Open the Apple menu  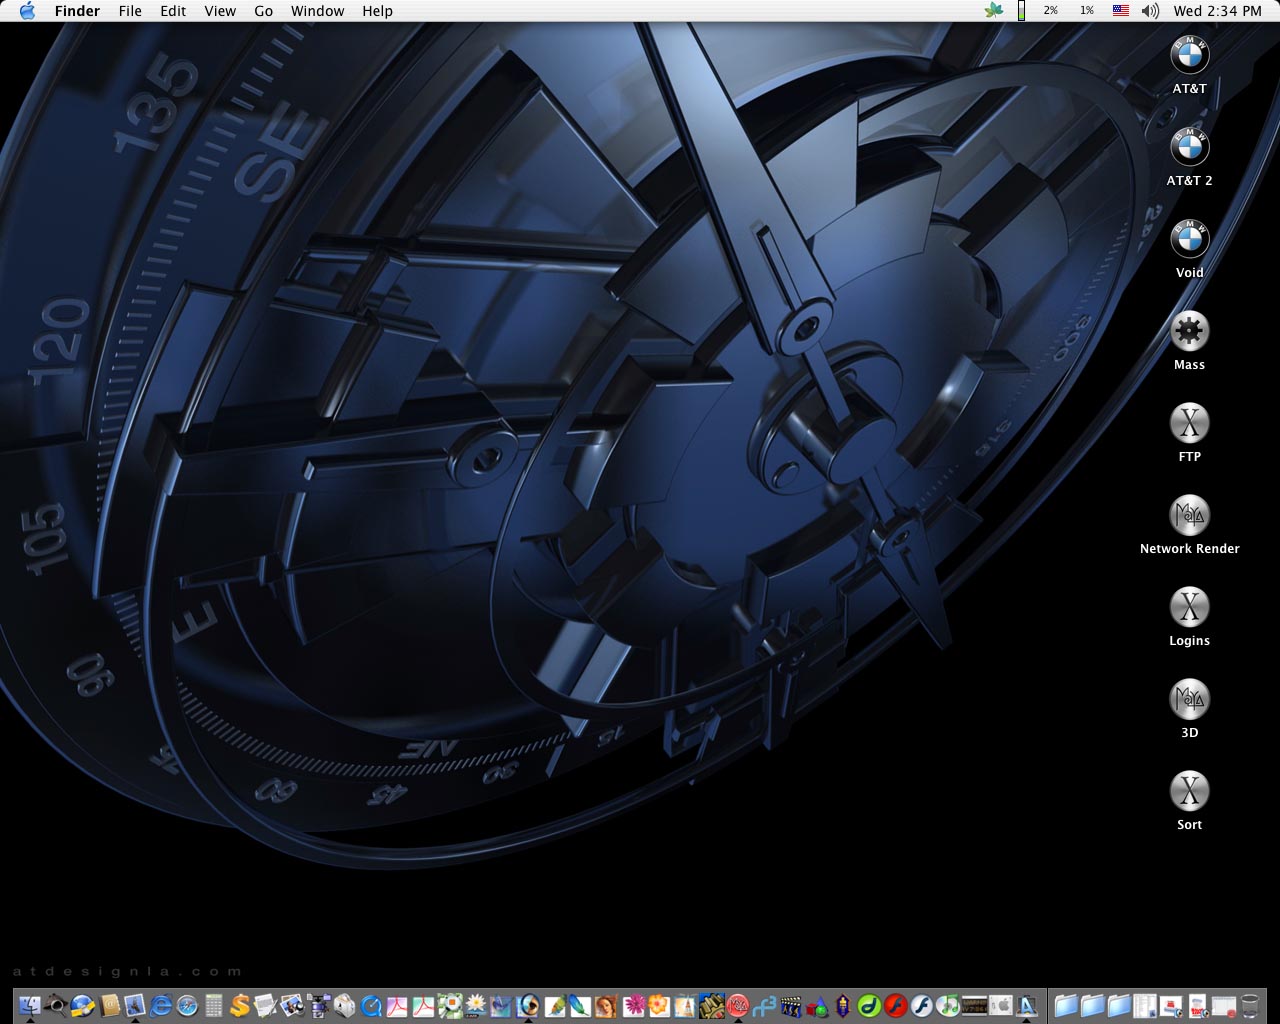tap(27, 11)
